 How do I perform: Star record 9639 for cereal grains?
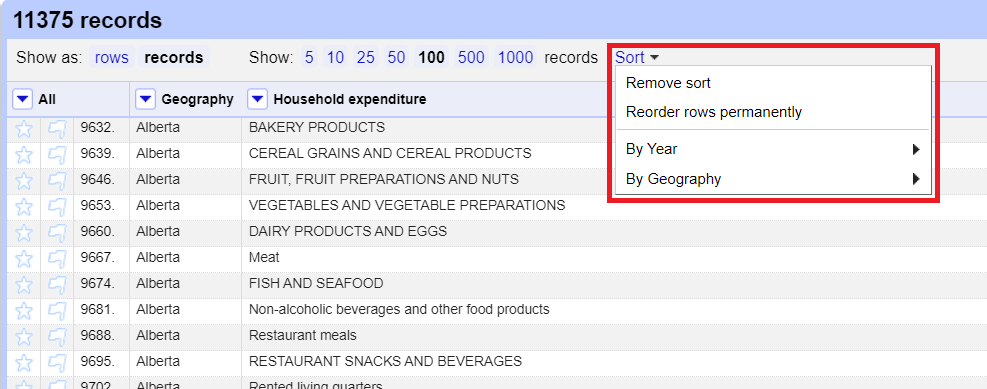(x=23, y=155)
